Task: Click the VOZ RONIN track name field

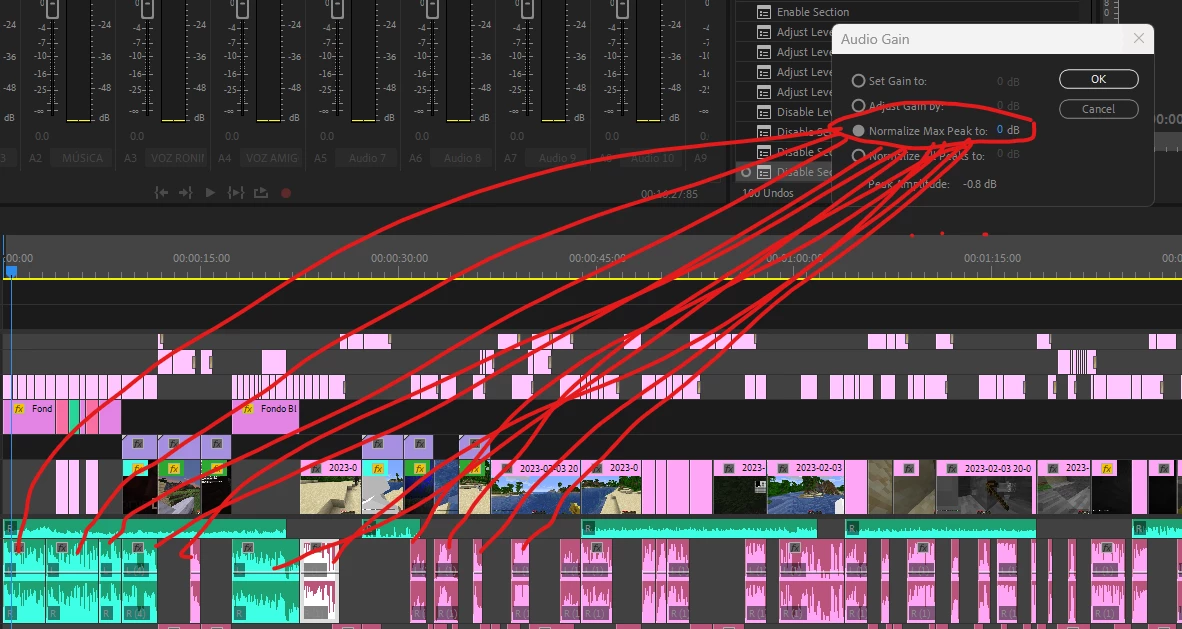Action: click(x=177, y=158)
